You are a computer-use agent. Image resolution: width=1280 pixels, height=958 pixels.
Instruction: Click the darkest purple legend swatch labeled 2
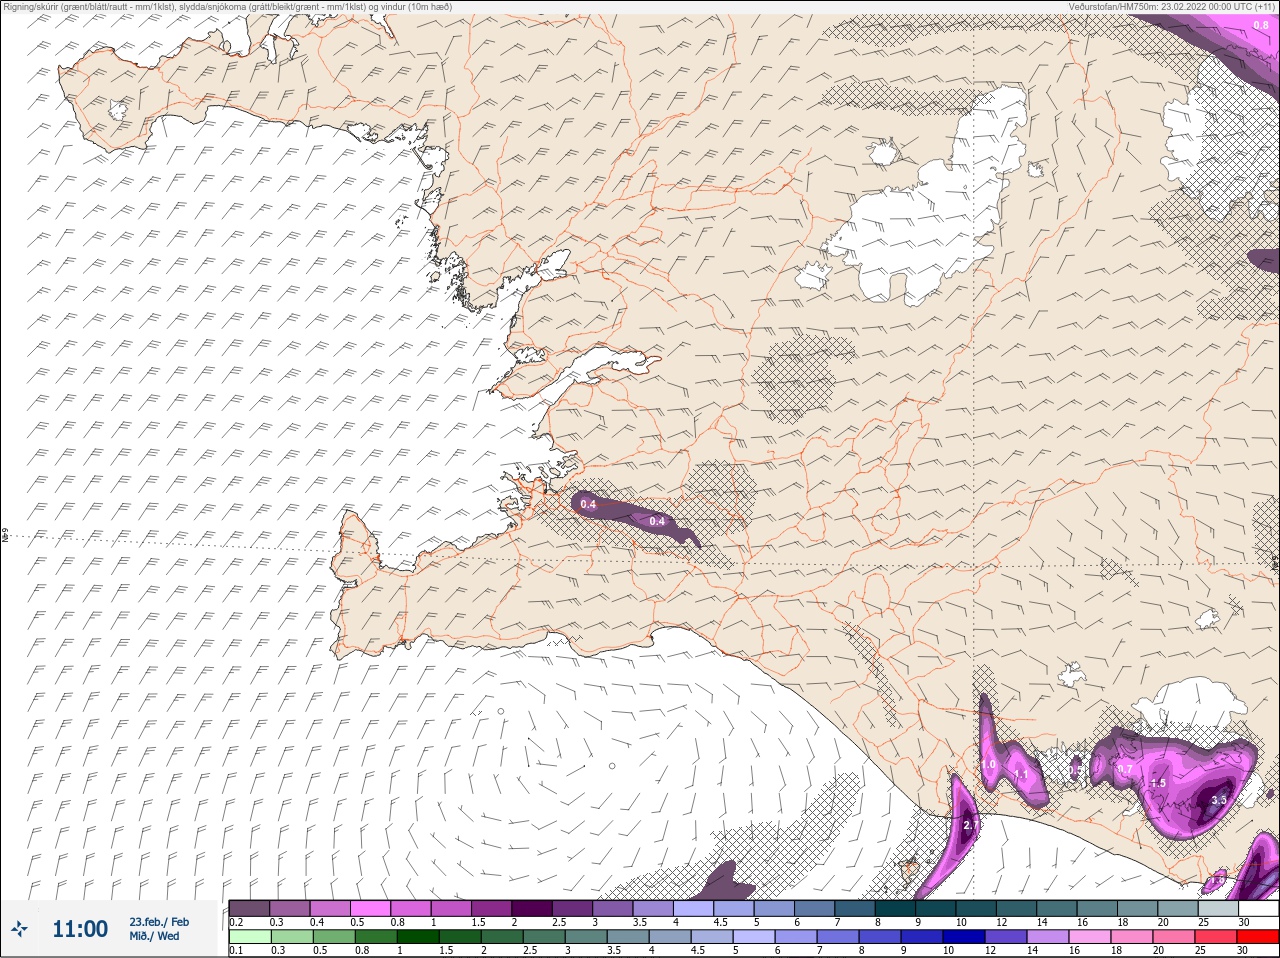pos(532,908)
